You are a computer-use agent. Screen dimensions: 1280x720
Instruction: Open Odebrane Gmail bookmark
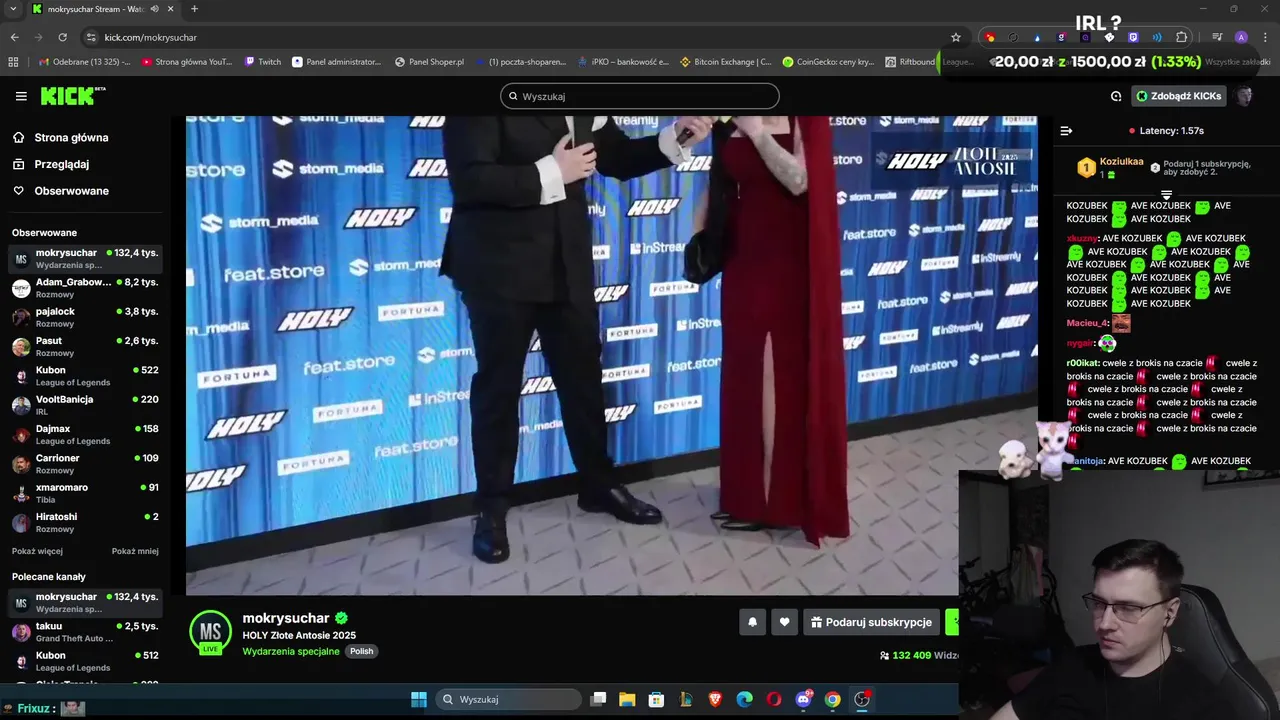84,62
